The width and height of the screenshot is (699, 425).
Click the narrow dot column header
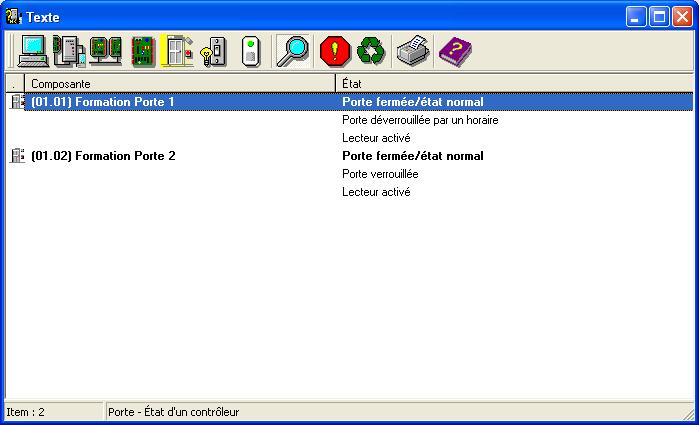15,83
